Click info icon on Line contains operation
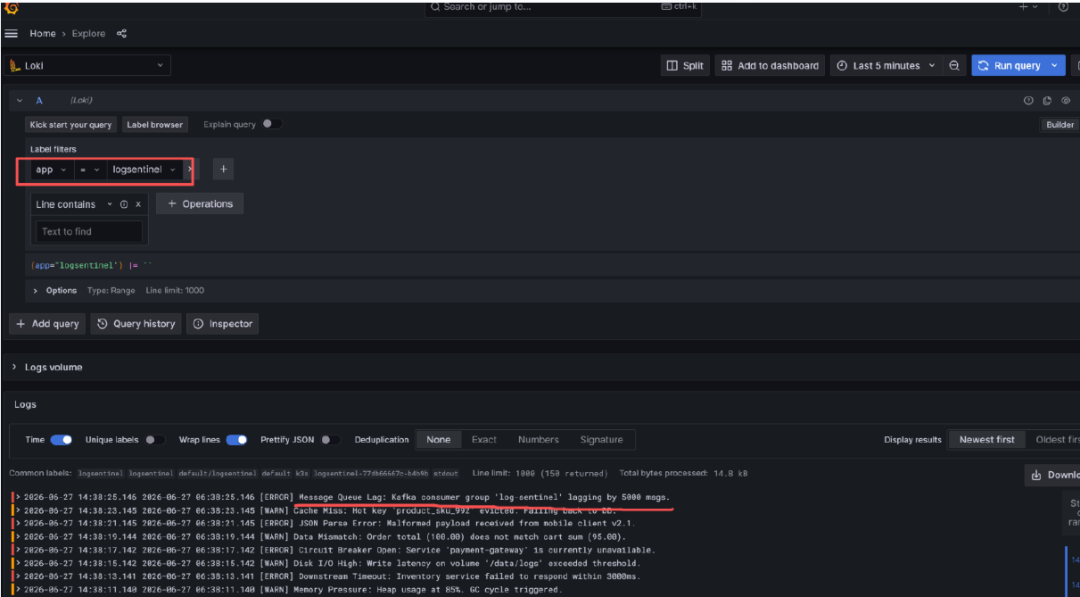Image resolution: width=1080 pixels, height=597 pixels. tap(124, 205)
